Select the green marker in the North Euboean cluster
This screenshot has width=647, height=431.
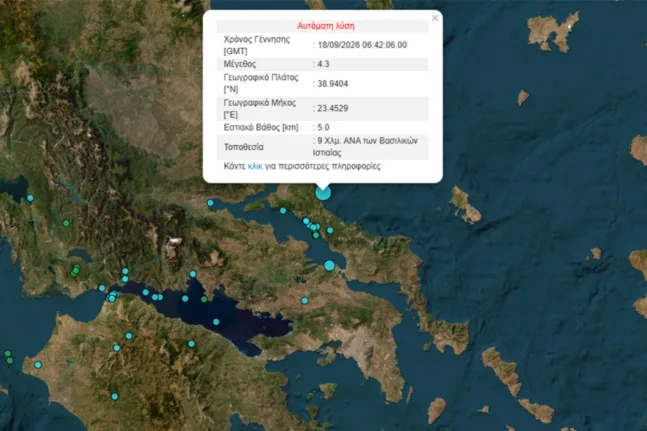pyautogui.click(x=316, y=235)
